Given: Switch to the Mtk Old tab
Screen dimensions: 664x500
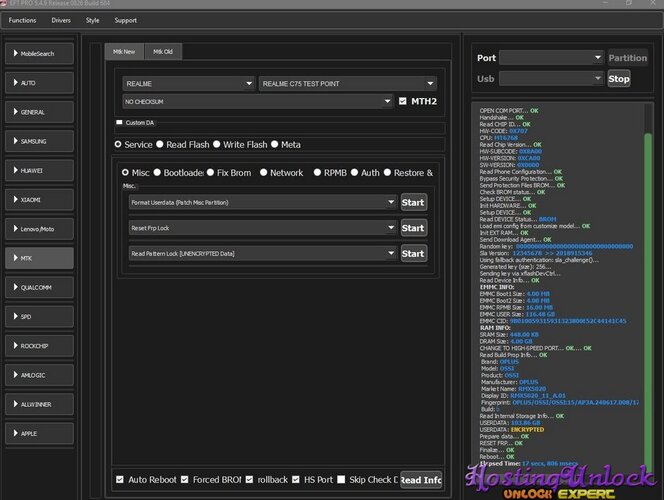Looking at the screenshot, I should (163, 52).
